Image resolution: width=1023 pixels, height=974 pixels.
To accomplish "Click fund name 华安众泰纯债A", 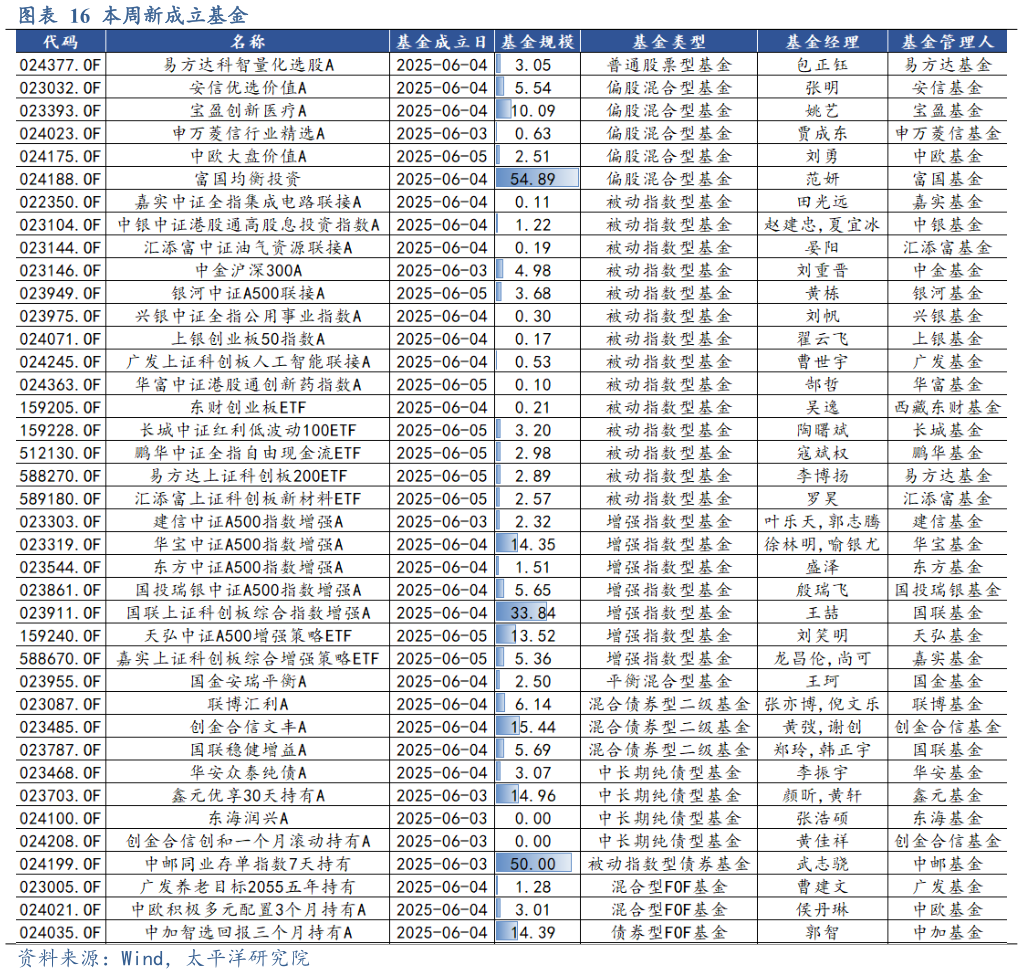I will point(248,772).
